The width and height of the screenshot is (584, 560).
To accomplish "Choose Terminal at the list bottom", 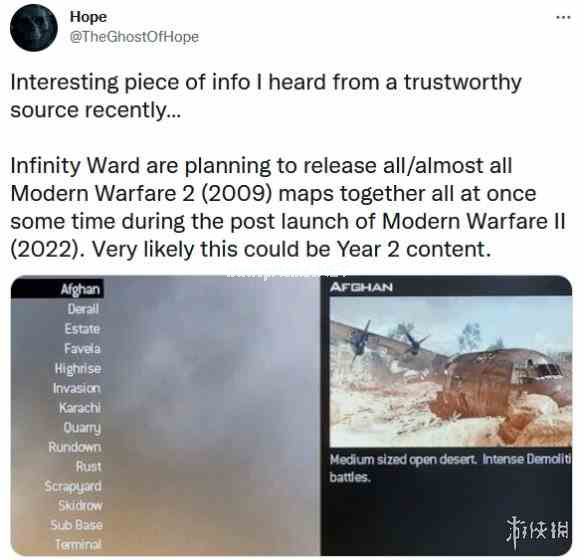I will click(79, 545).
